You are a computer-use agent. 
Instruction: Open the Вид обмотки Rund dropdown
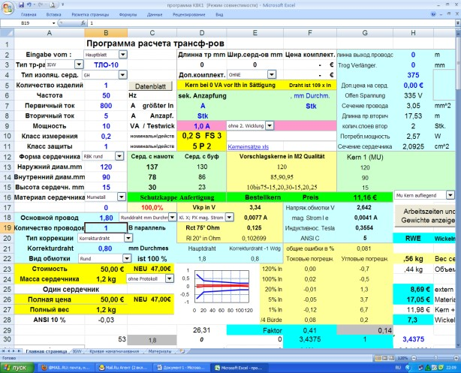click(x=127, y=258)
